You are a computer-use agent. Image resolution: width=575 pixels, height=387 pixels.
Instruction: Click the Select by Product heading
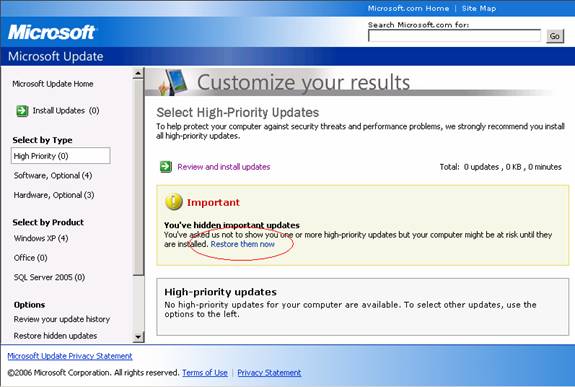click(48, 222)
